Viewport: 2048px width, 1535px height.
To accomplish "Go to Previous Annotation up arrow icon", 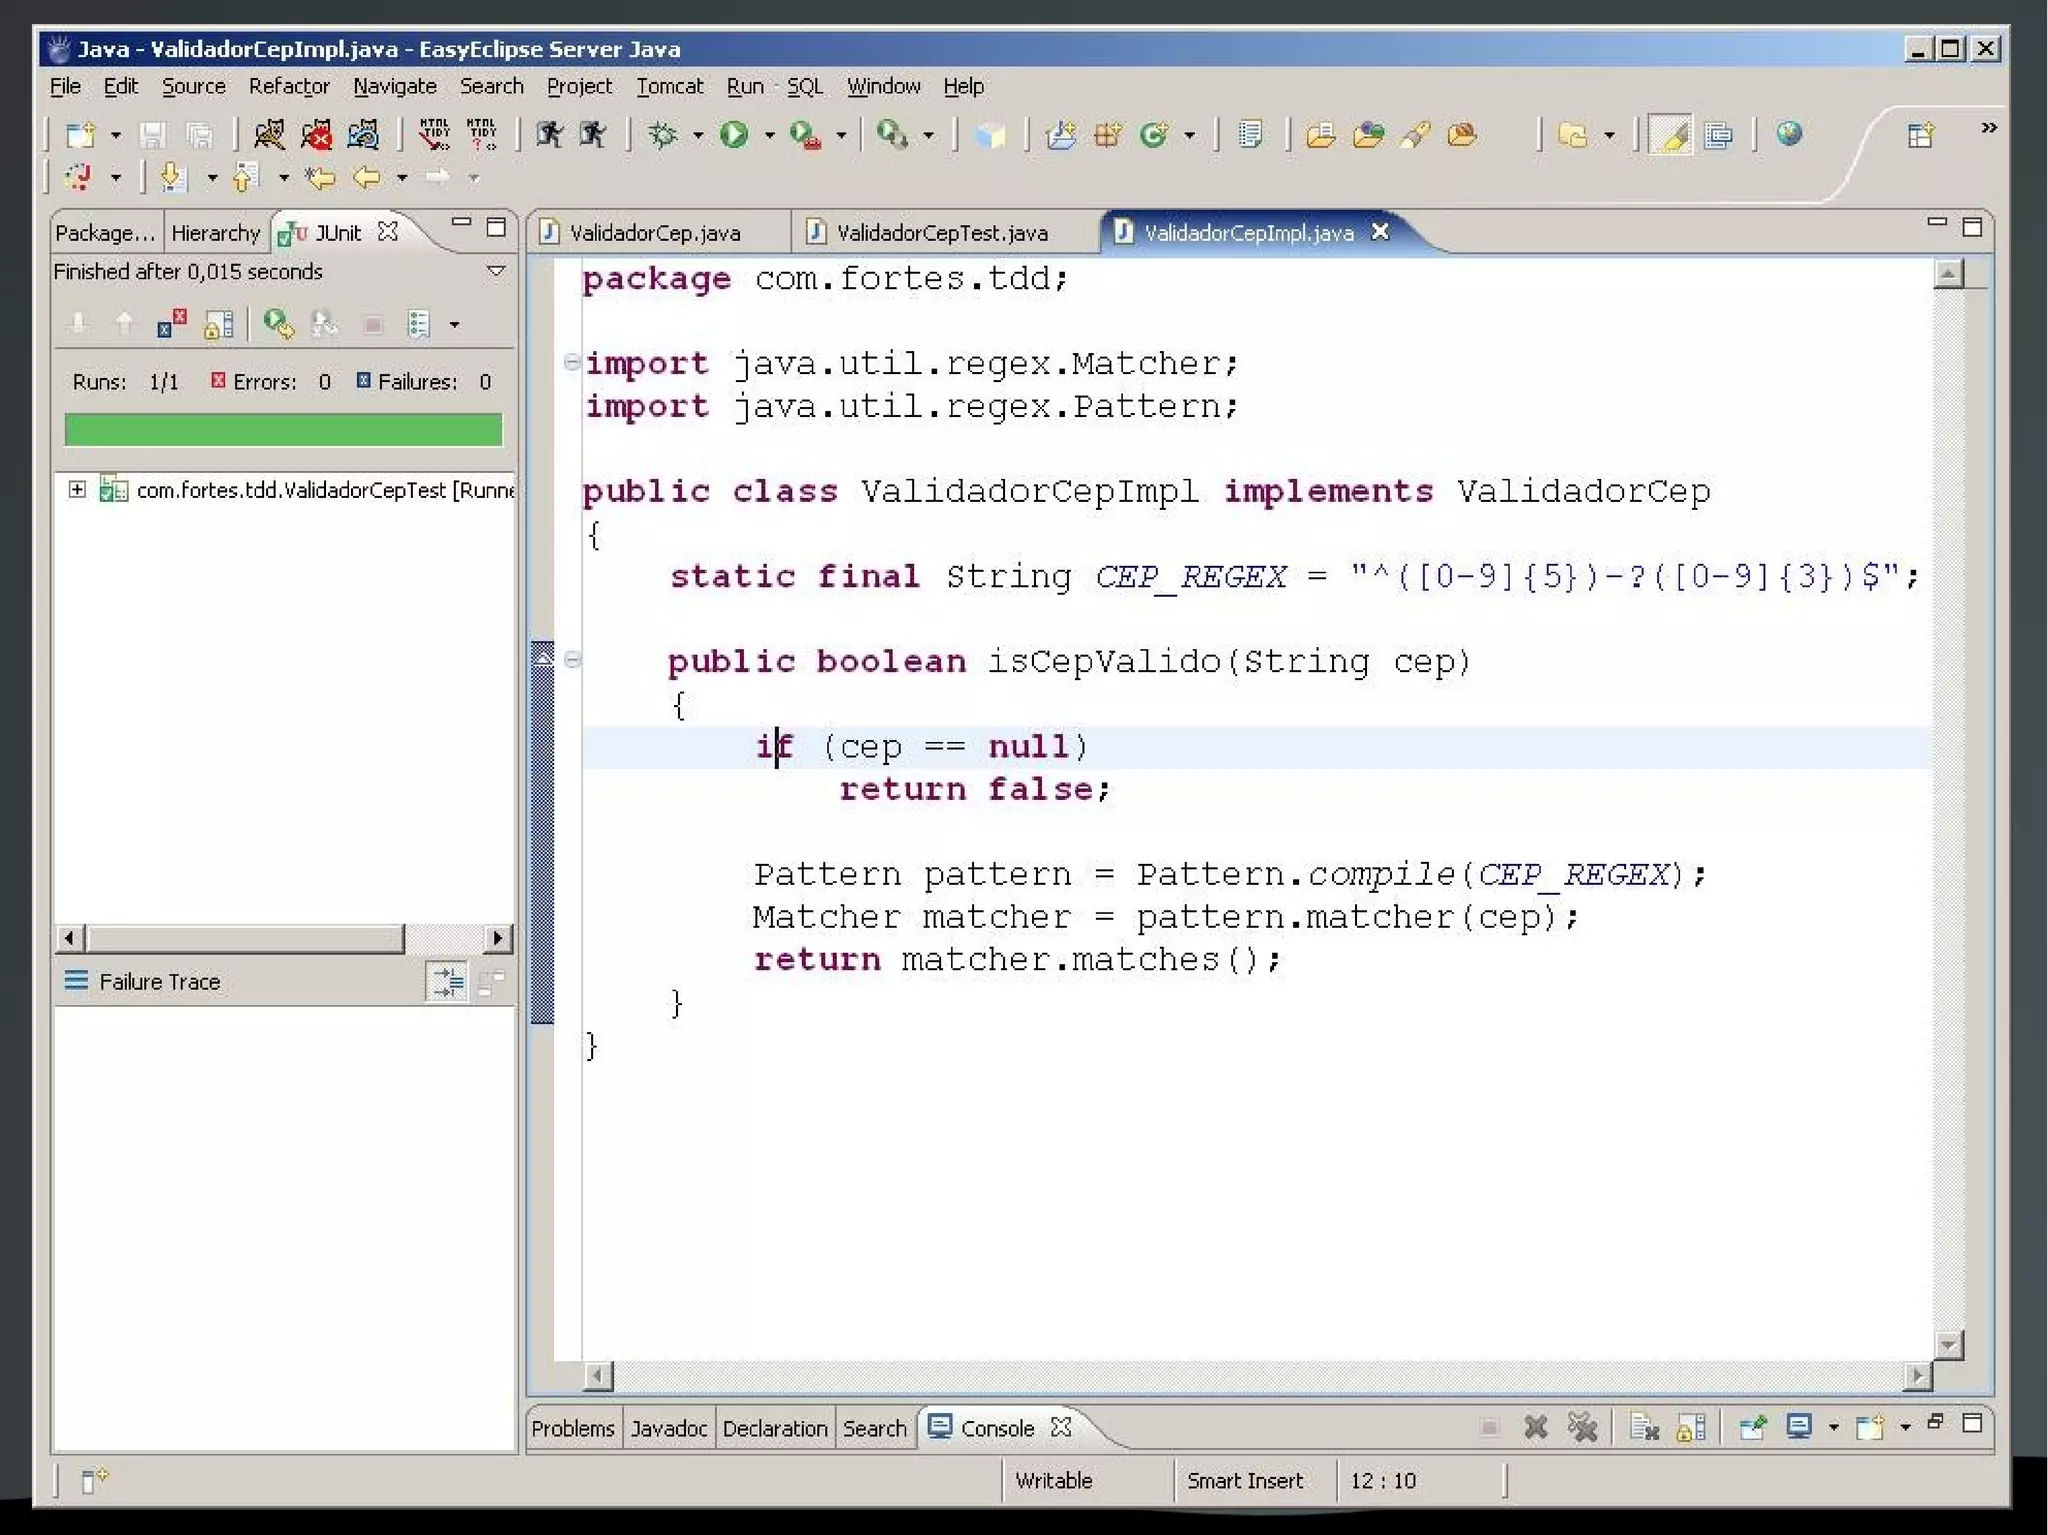I will point(245,178).
